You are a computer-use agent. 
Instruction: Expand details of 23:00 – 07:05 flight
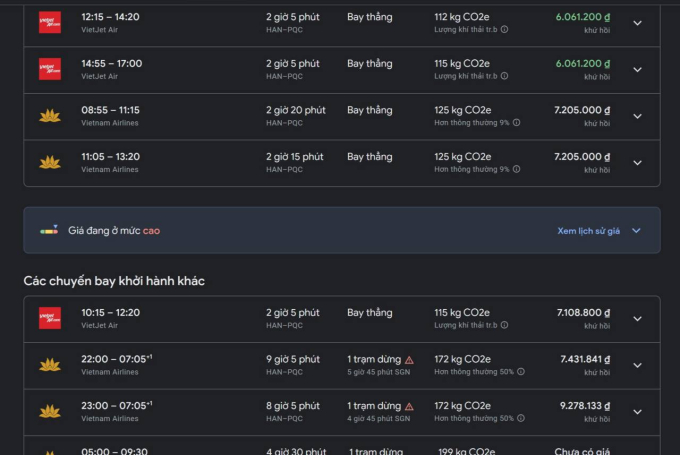638,411
